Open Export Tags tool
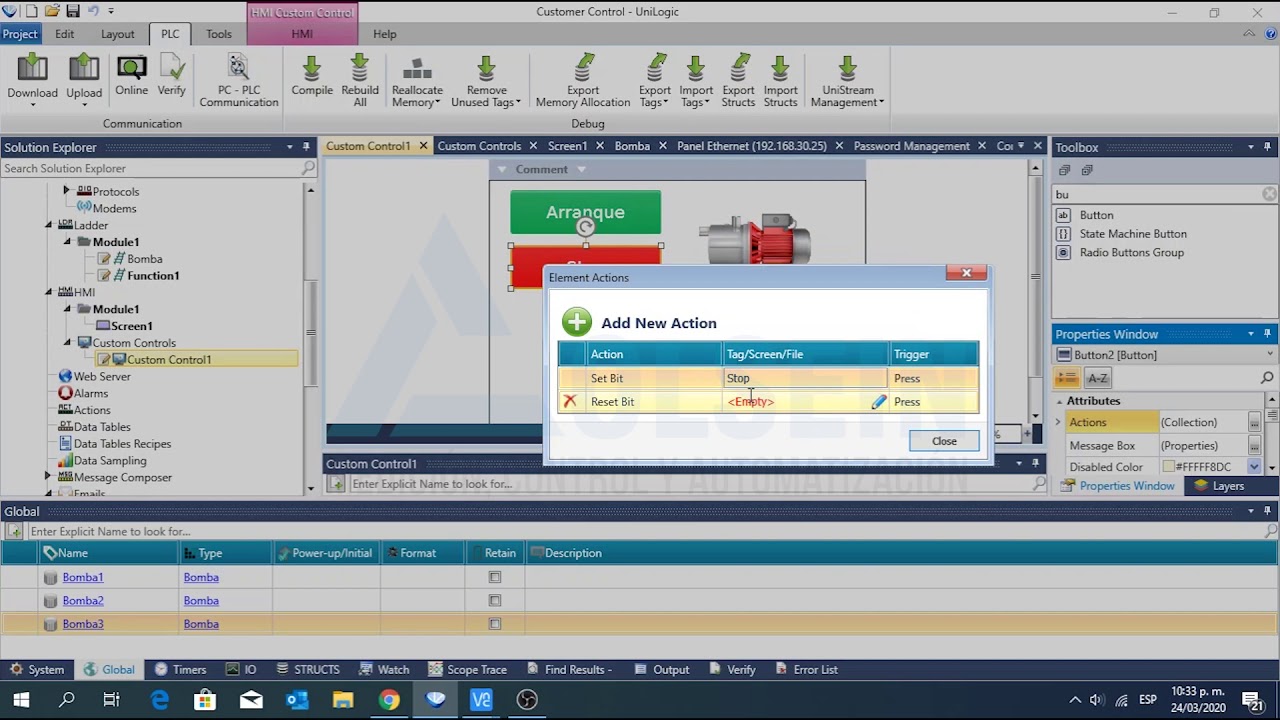1280x720 pixels. pos(655,69)
